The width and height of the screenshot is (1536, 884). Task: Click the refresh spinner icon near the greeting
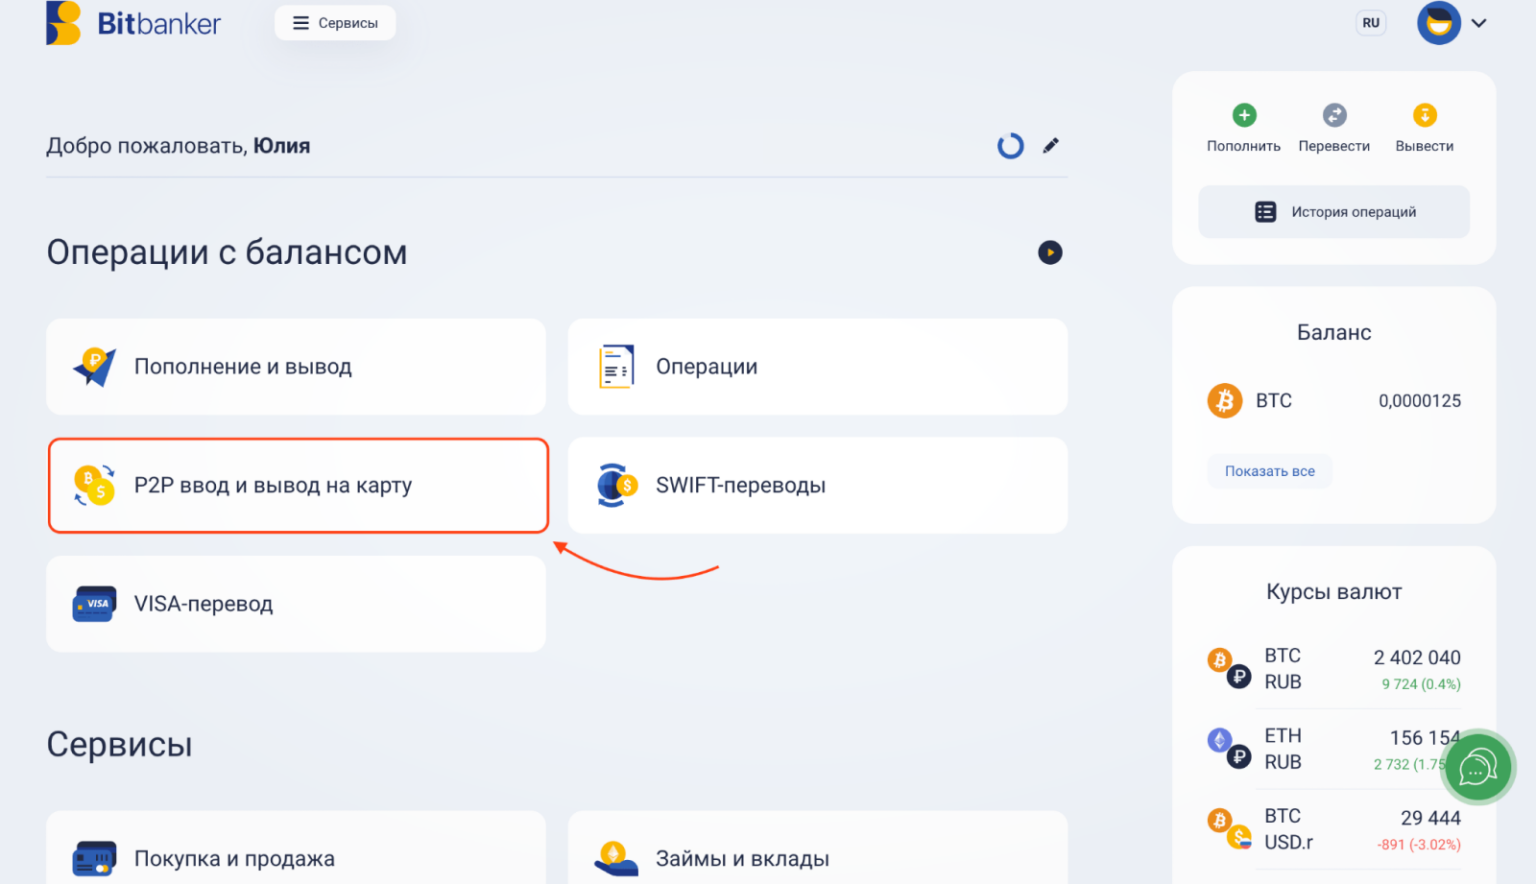(1011, 146)
